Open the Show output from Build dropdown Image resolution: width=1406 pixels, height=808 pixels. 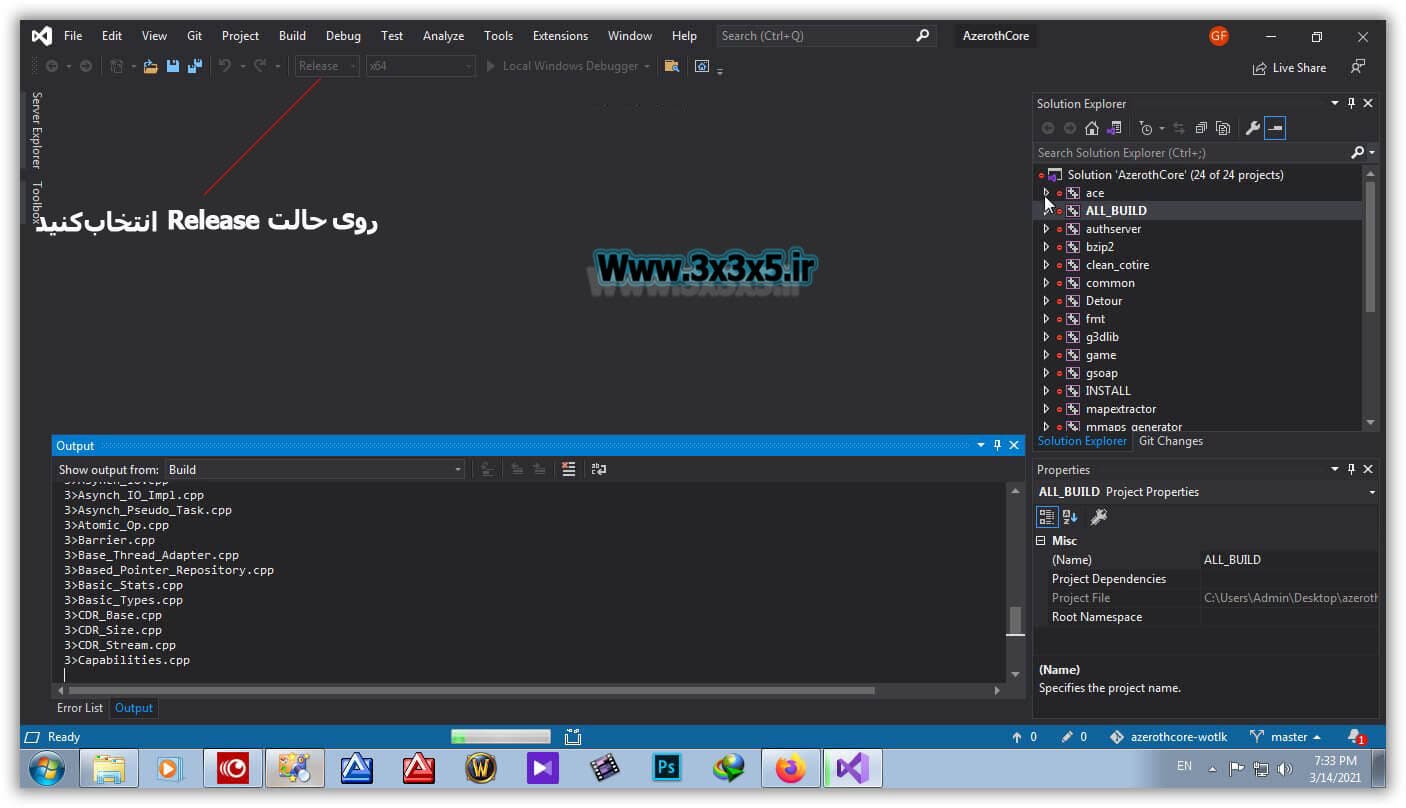click(315, 469)
